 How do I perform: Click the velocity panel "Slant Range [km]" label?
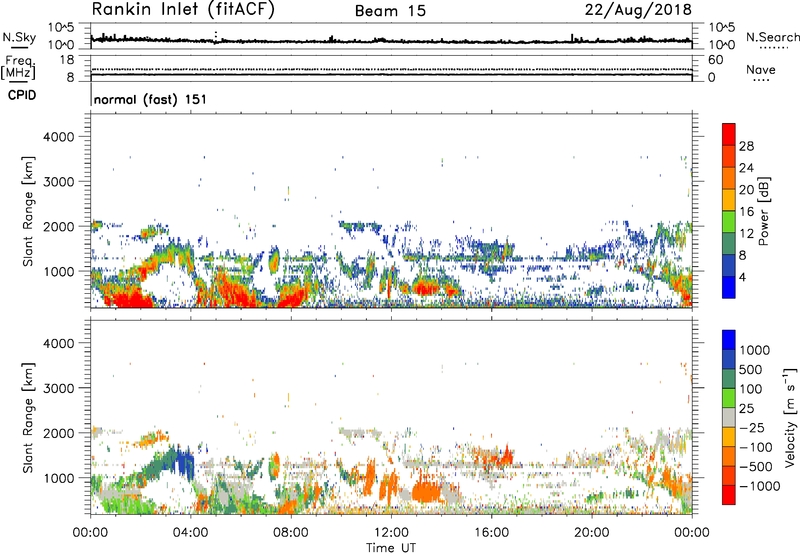pos(28,417)
